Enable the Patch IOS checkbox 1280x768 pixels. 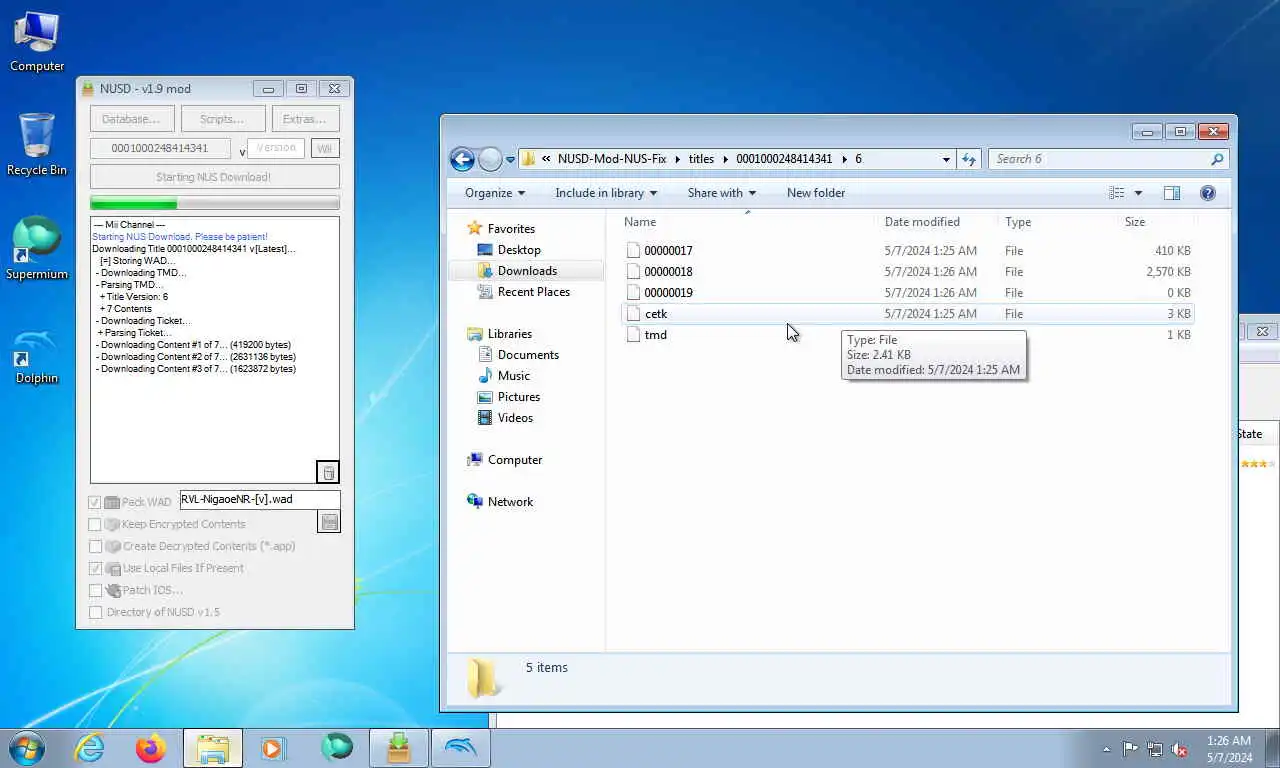(96, 590)
